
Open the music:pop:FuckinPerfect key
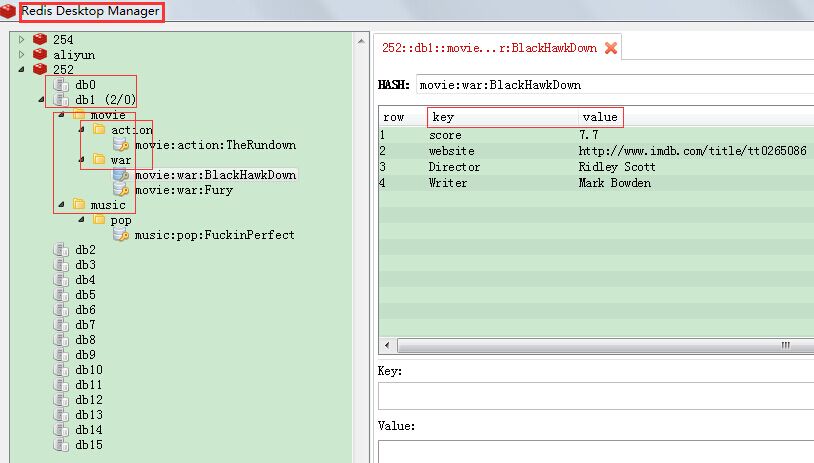(x=214, y=235)
